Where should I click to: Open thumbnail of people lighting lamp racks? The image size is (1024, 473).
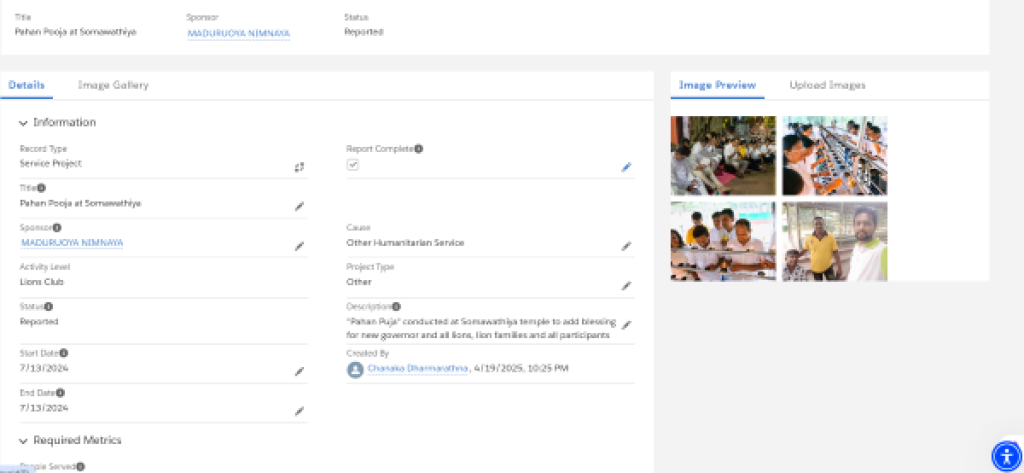835,155
